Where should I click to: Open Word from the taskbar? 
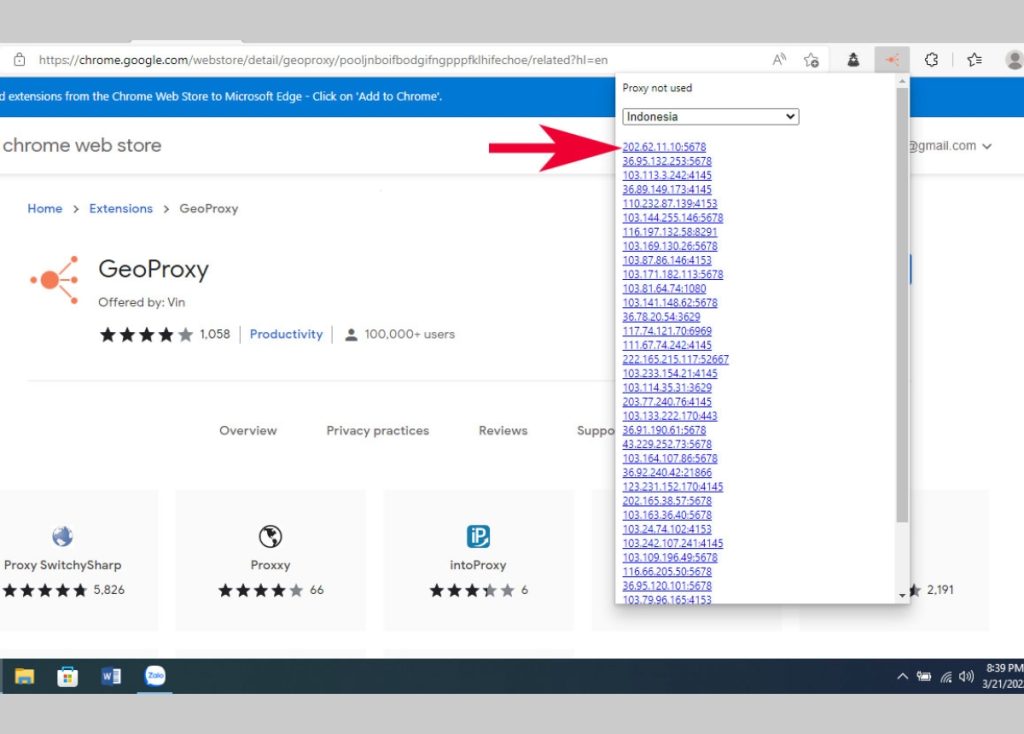click(111, 676)
